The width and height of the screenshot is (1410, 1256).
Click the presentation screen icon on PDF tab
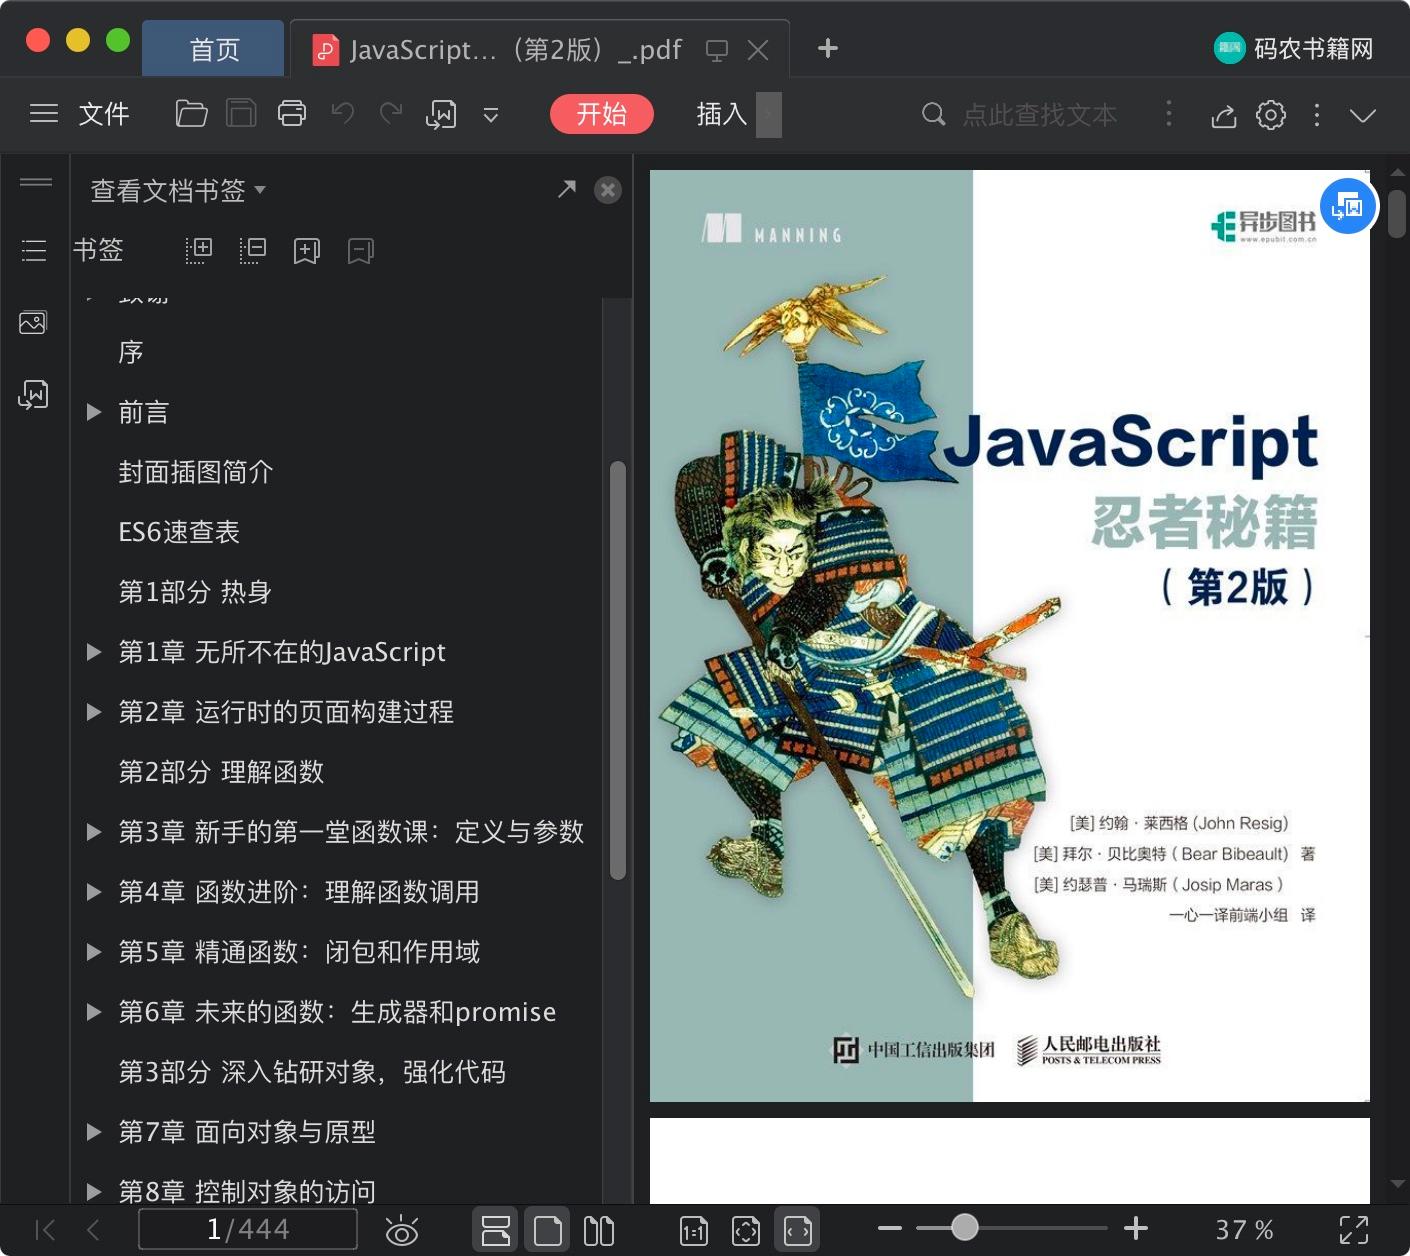pos(716,50)
